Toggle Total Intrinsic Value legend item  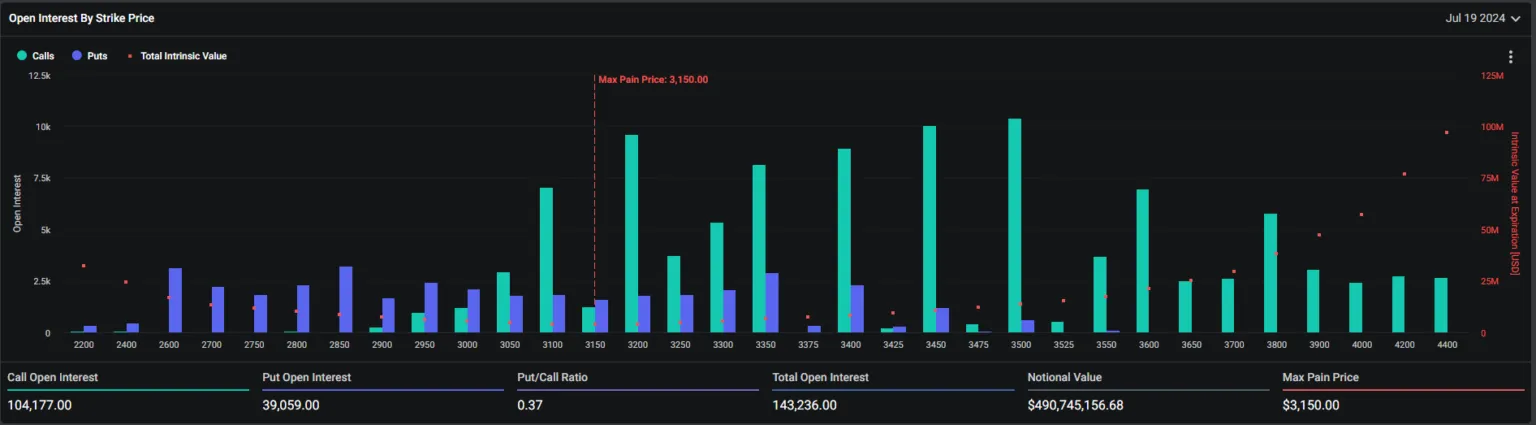pos(177,56)
